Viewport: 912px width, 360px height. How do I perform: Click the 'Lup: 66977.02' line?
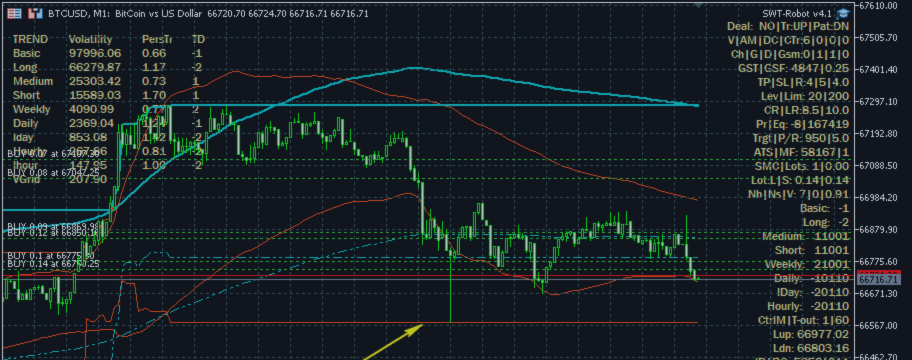point(811,334)
